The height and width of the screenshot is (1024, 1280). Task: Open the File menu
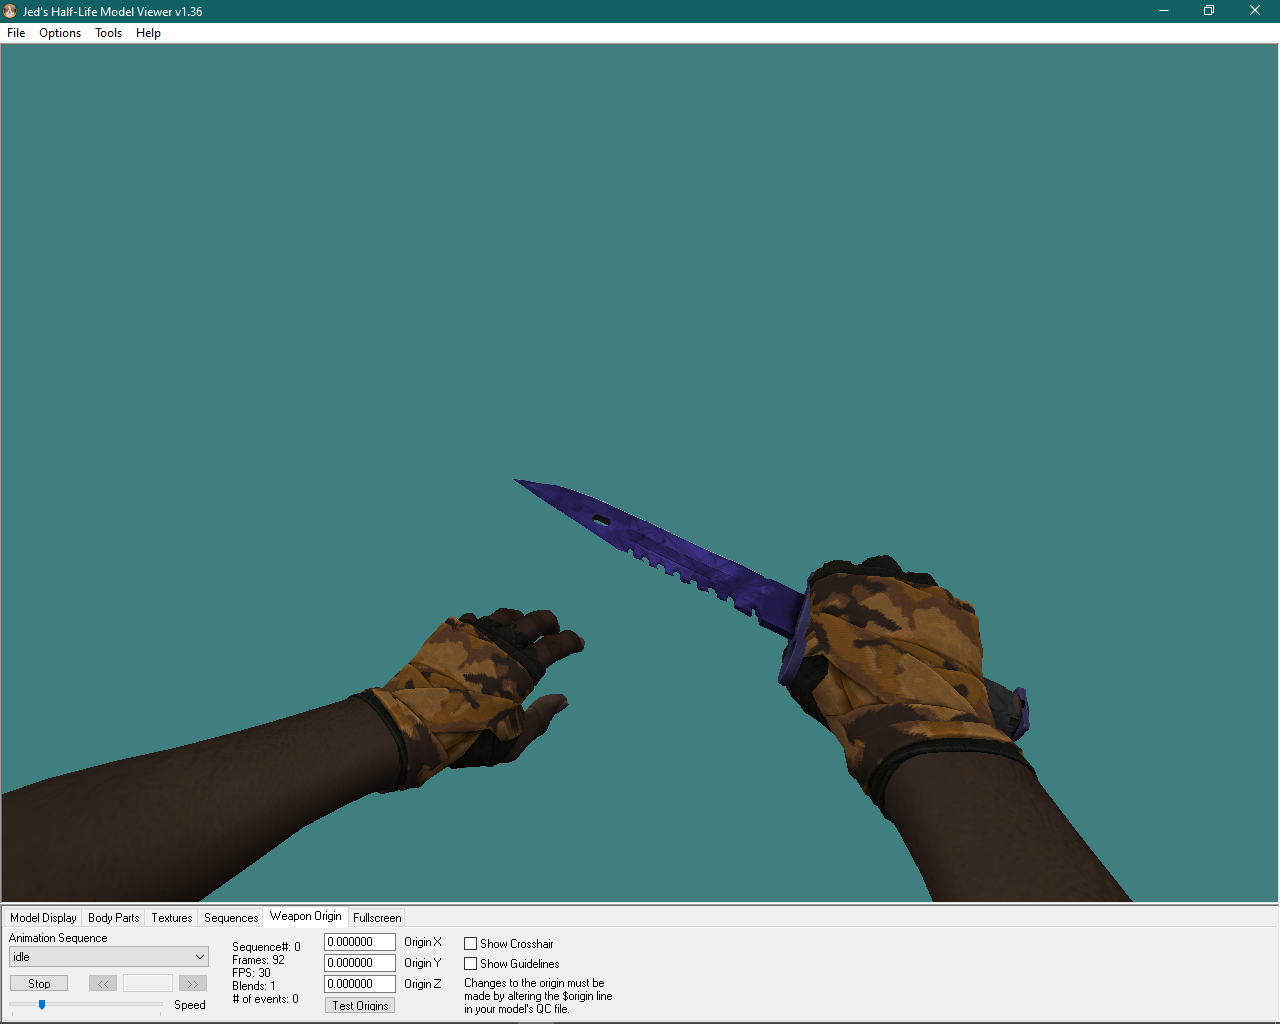pyautogui.click(x=16, y=33)
